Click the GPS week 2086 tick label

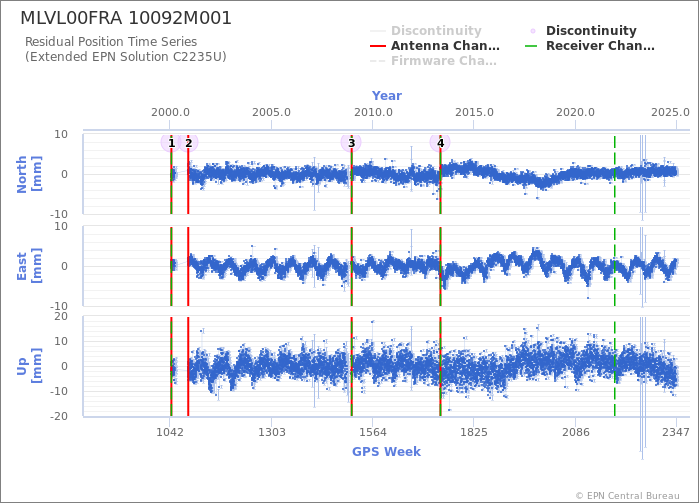[575, 432]
